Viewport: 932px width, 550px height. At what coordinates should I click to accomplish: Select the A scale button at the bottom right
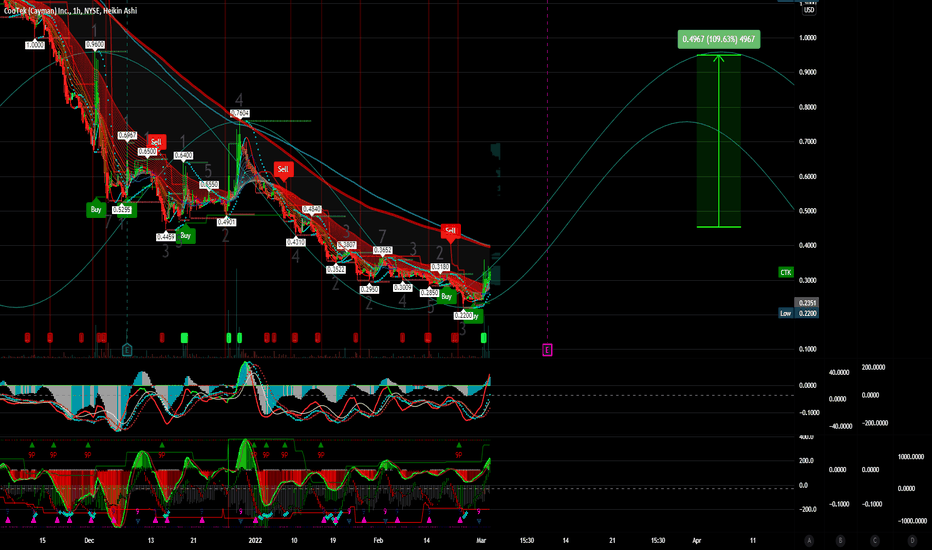809,540
